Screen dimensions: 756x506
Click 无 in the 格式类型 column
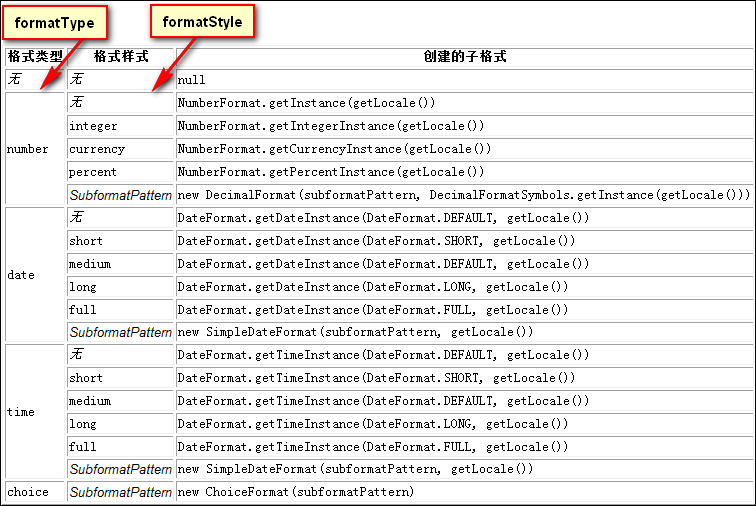click(35, 80)
